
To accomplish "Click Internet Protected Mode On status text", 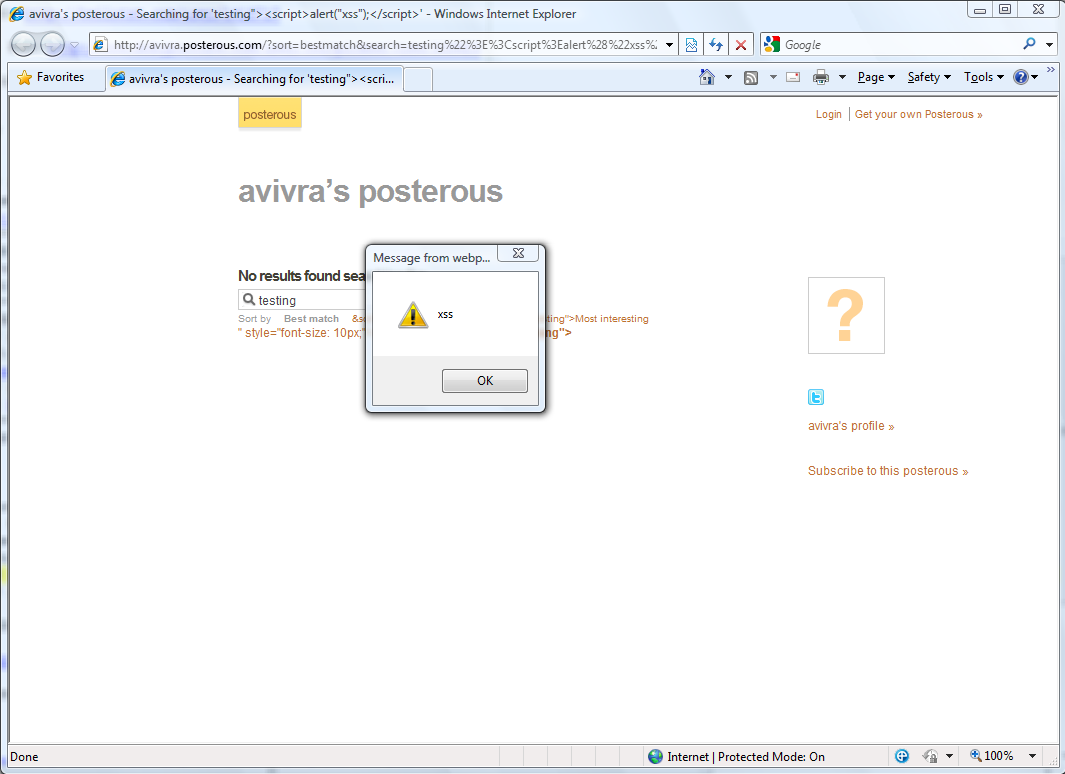I will (746, 756).
